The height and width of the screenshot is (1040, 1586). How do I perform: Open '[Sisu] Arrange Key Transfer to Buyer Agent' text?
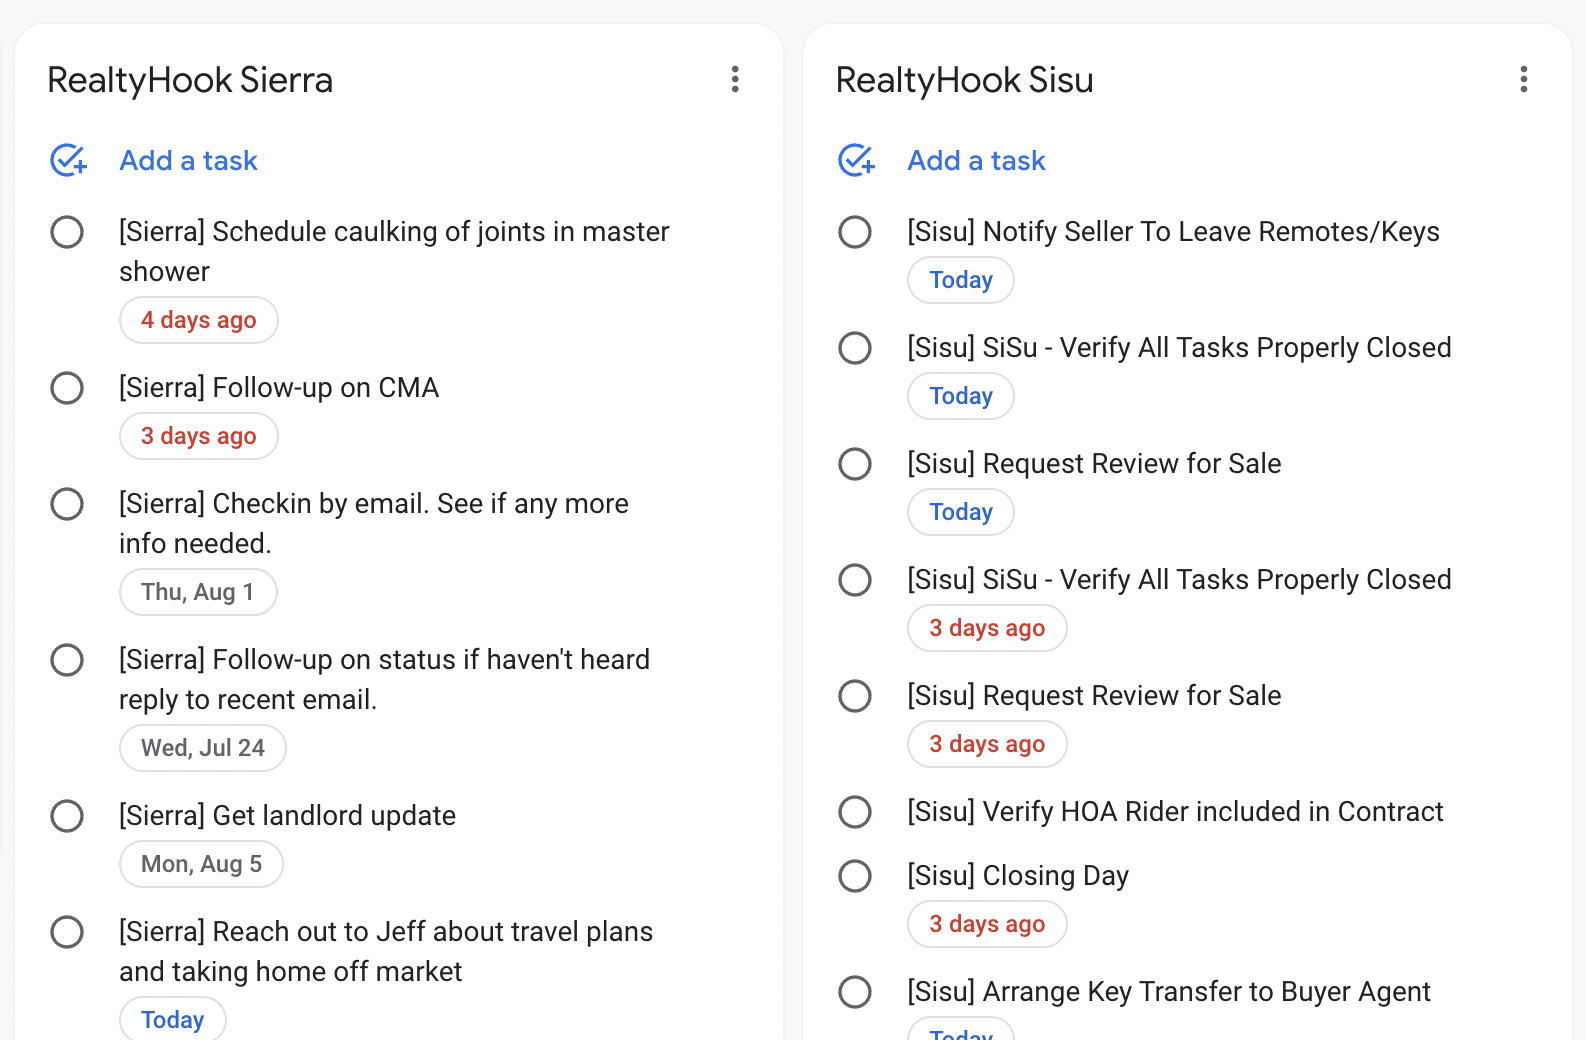1169,992
